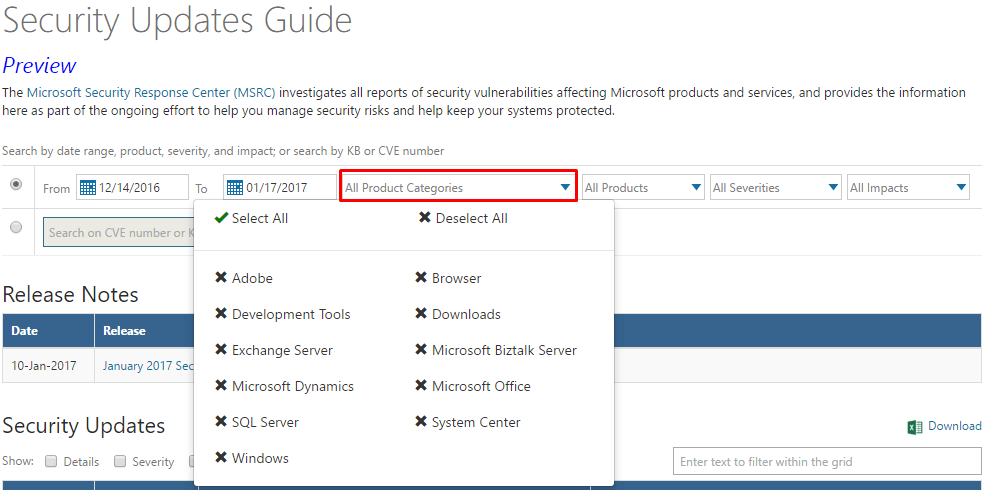Open the All Product Categories dropdown
Viewport: 991px width, 490px height.
[x=458, y=188]
